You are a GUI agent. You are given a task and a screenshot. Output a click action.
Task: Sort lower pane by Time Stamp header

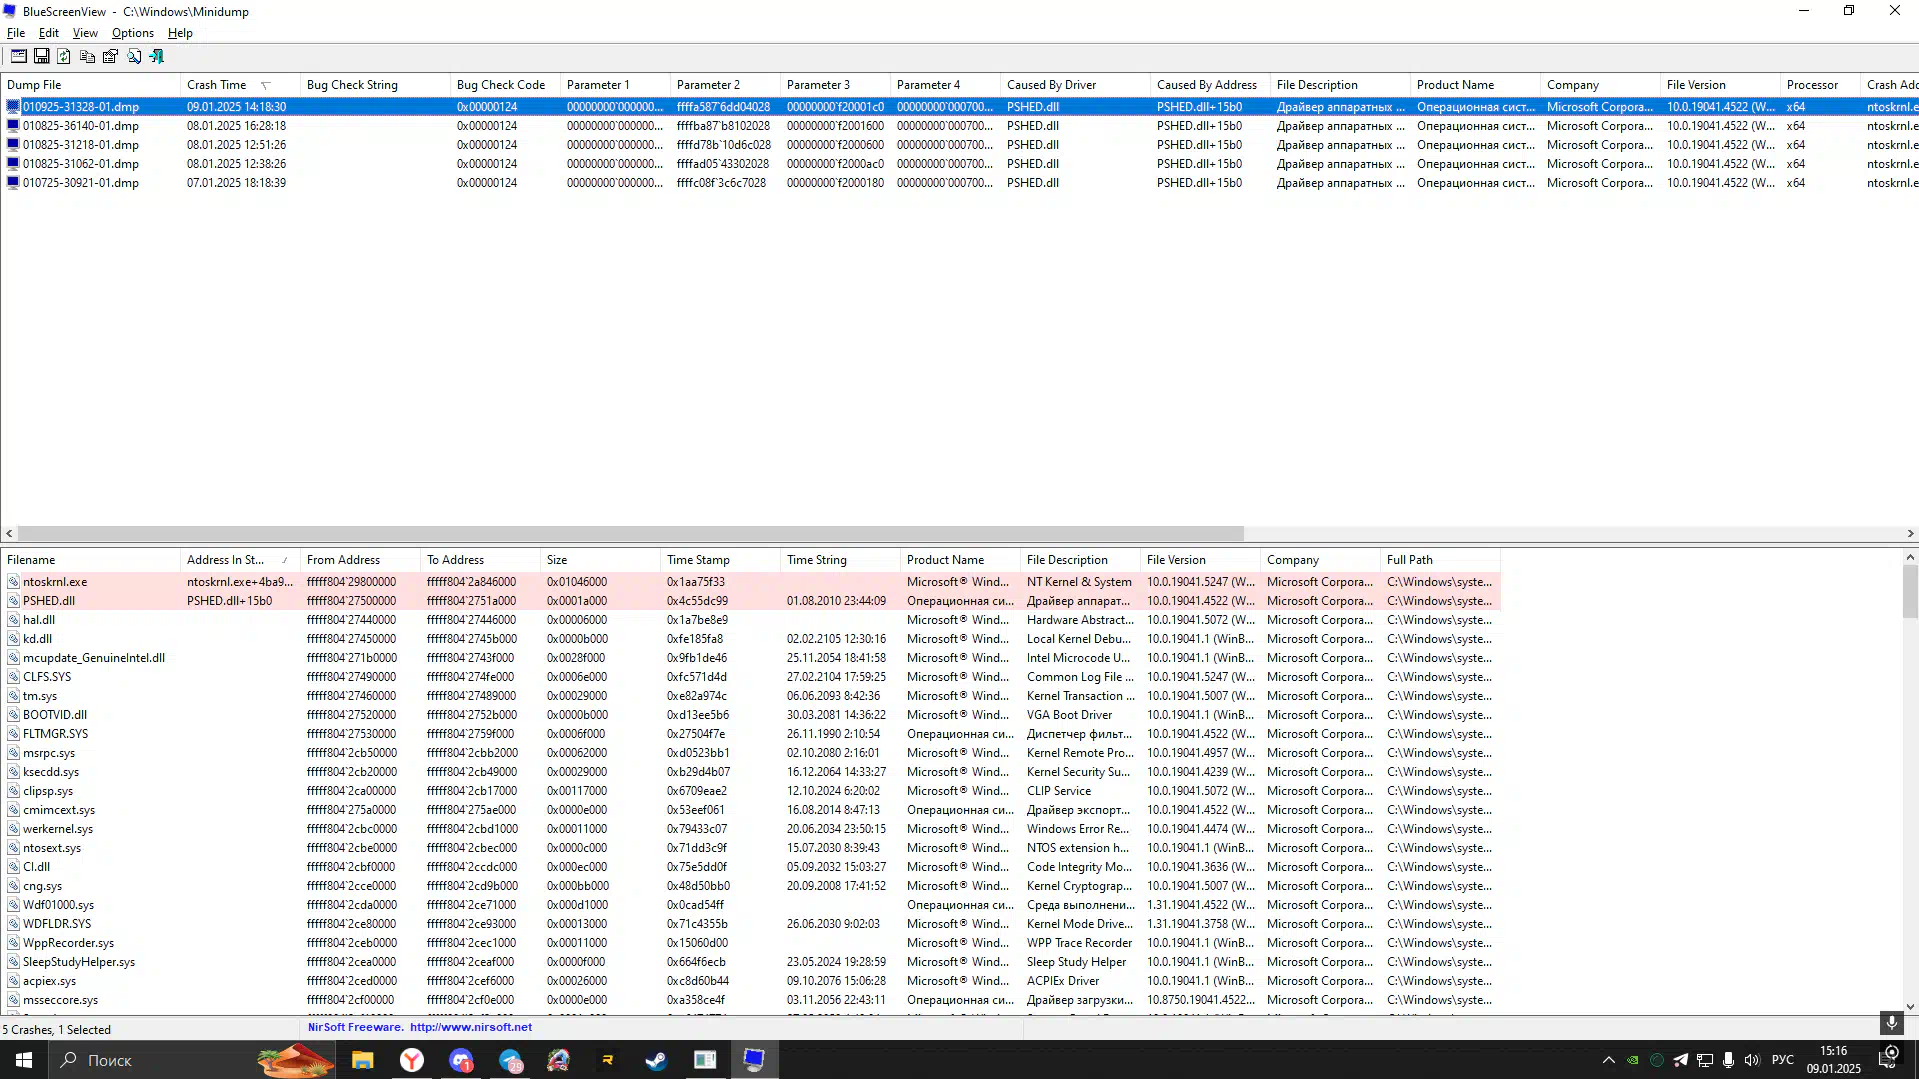[x=720, y=560]
